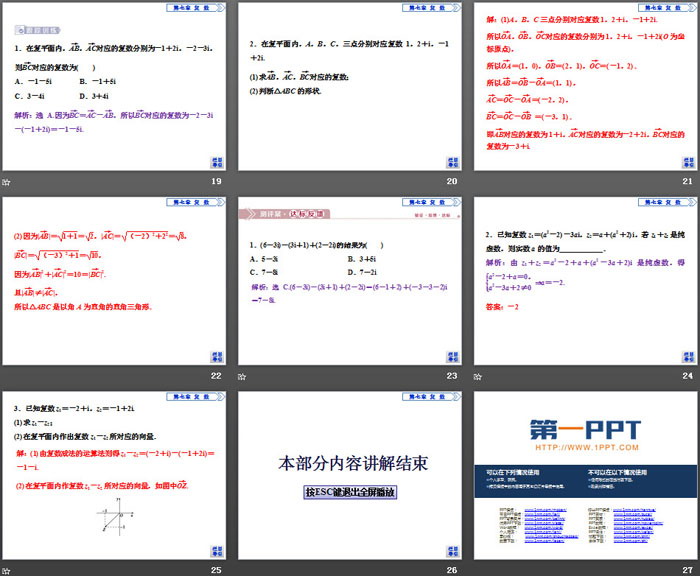Image resolution: width=700 pixels, height=576 pixels.
Task: Click the blue corner navigation icon on slide 23
Action: 453,357
